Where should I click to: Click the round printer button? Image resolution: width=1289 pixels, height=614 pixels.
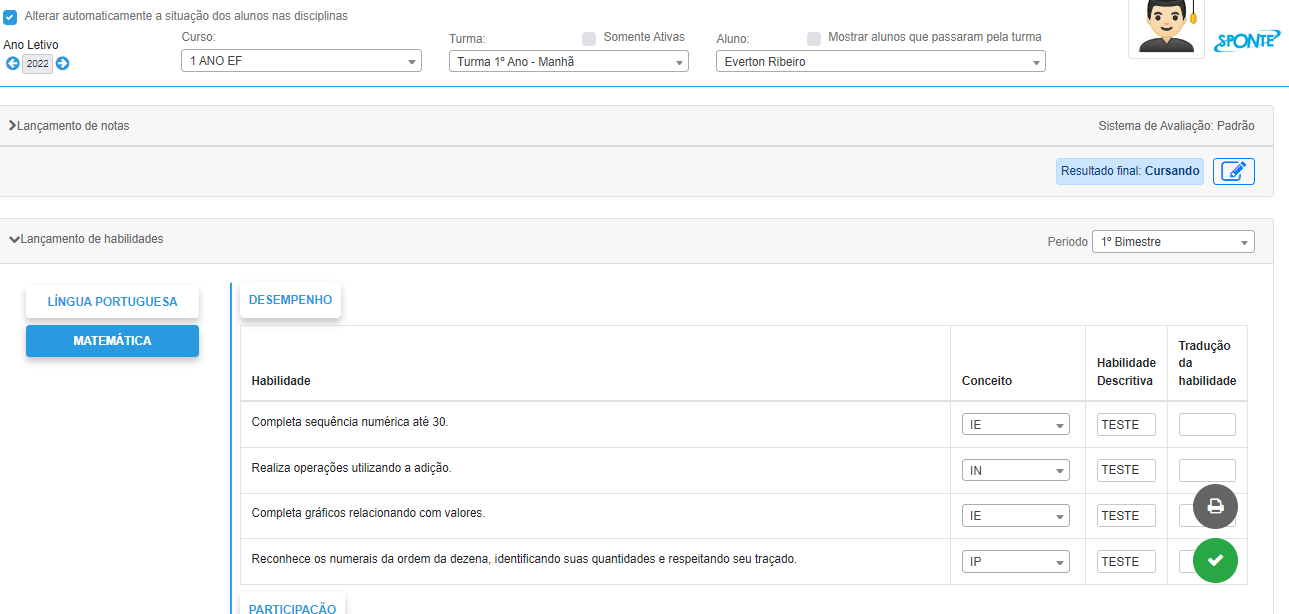[1215, 506]
